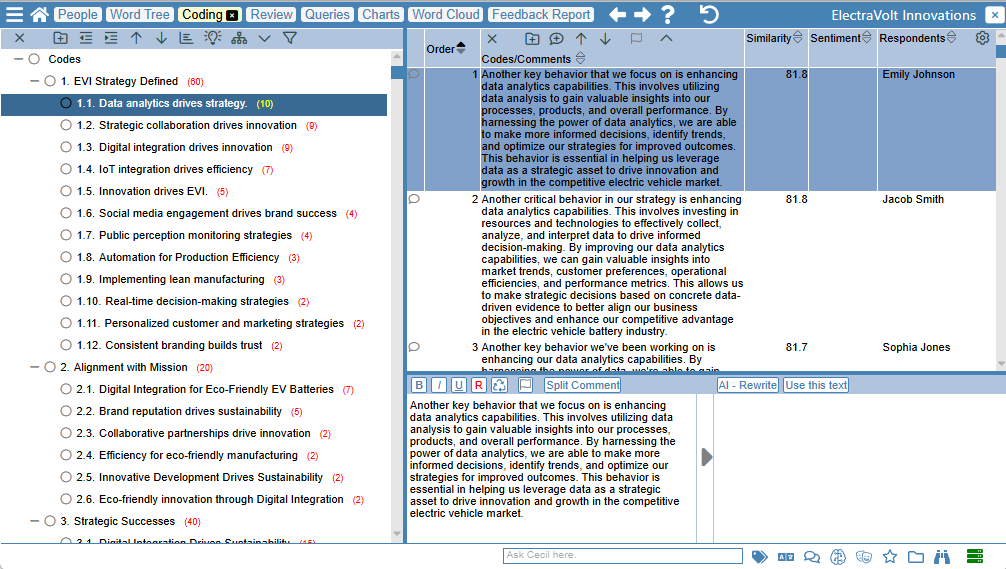This screenshot has width=1006, height=569.
Task: Select radio for Implementing lean manufacturing
Action: pyautogui.click(x=66, y=279)
